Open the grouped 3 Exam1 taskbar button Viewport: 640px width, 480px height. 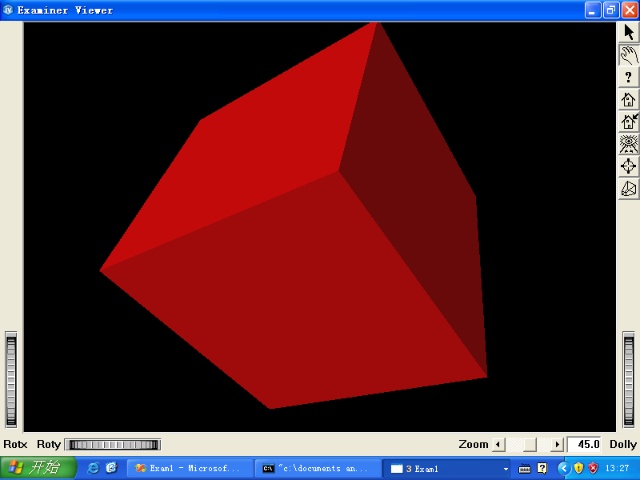447,468
